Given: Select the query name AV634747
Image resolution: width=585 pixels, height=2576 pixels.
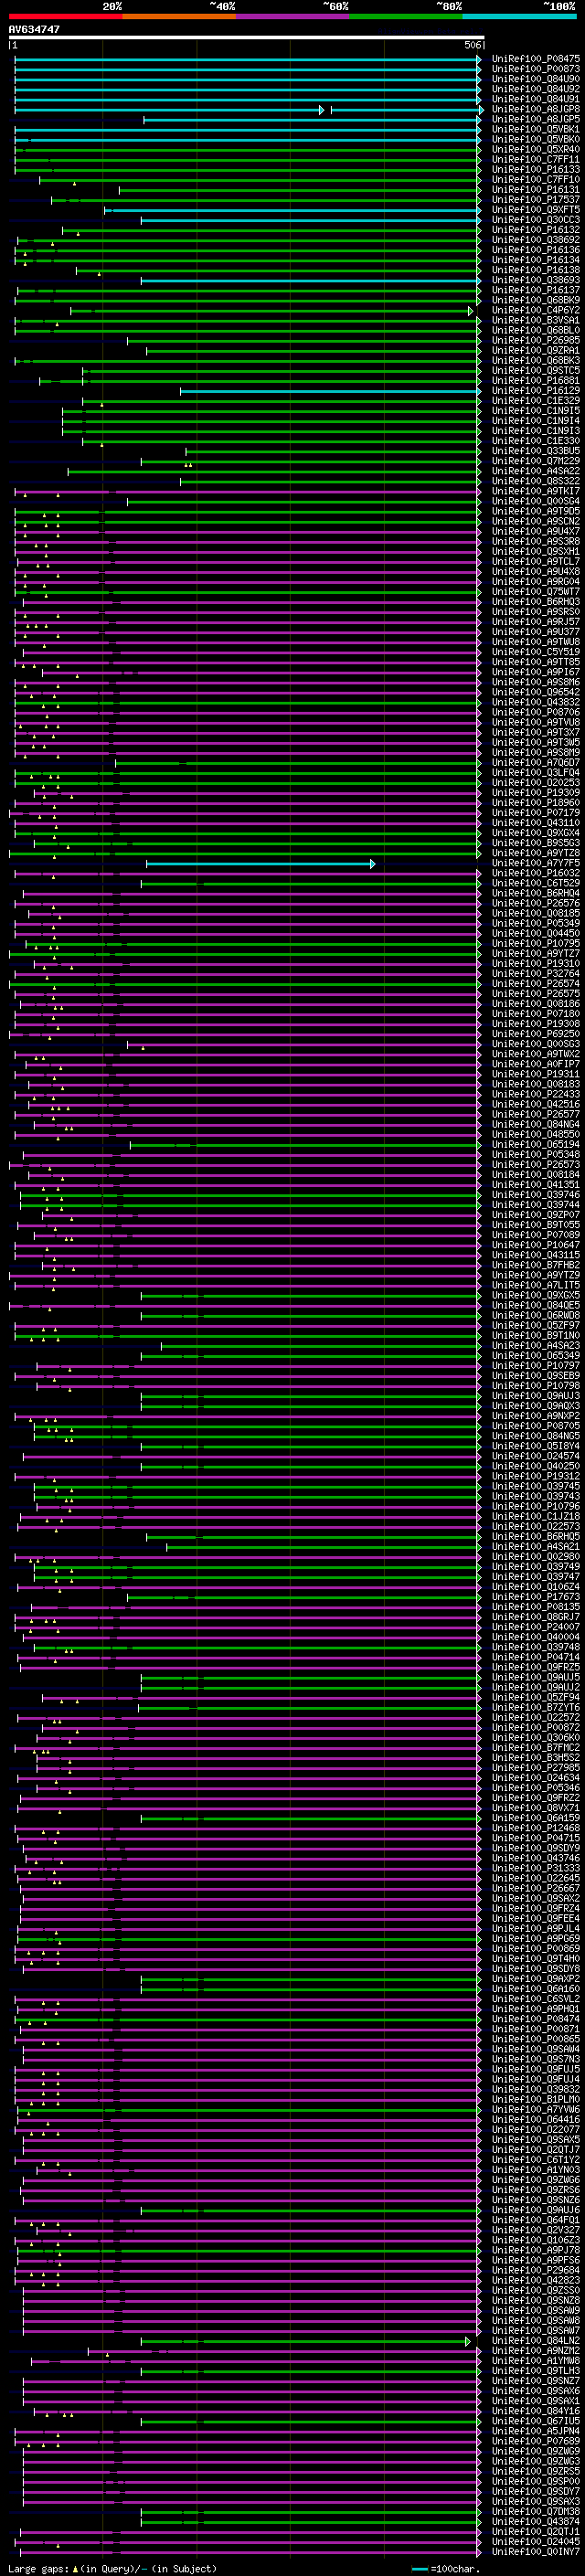Looking at the screenshot, I should point(34,30).
